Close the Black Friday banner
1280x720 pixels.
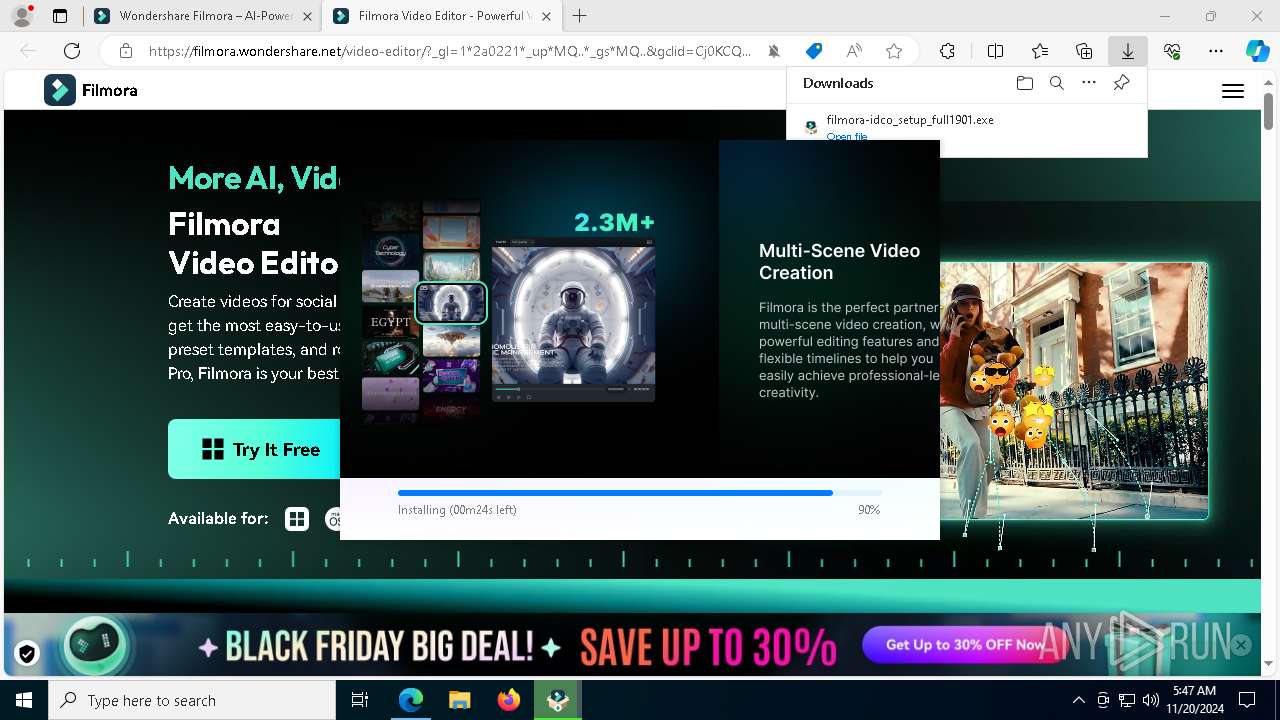click(x=1241, y=645)
